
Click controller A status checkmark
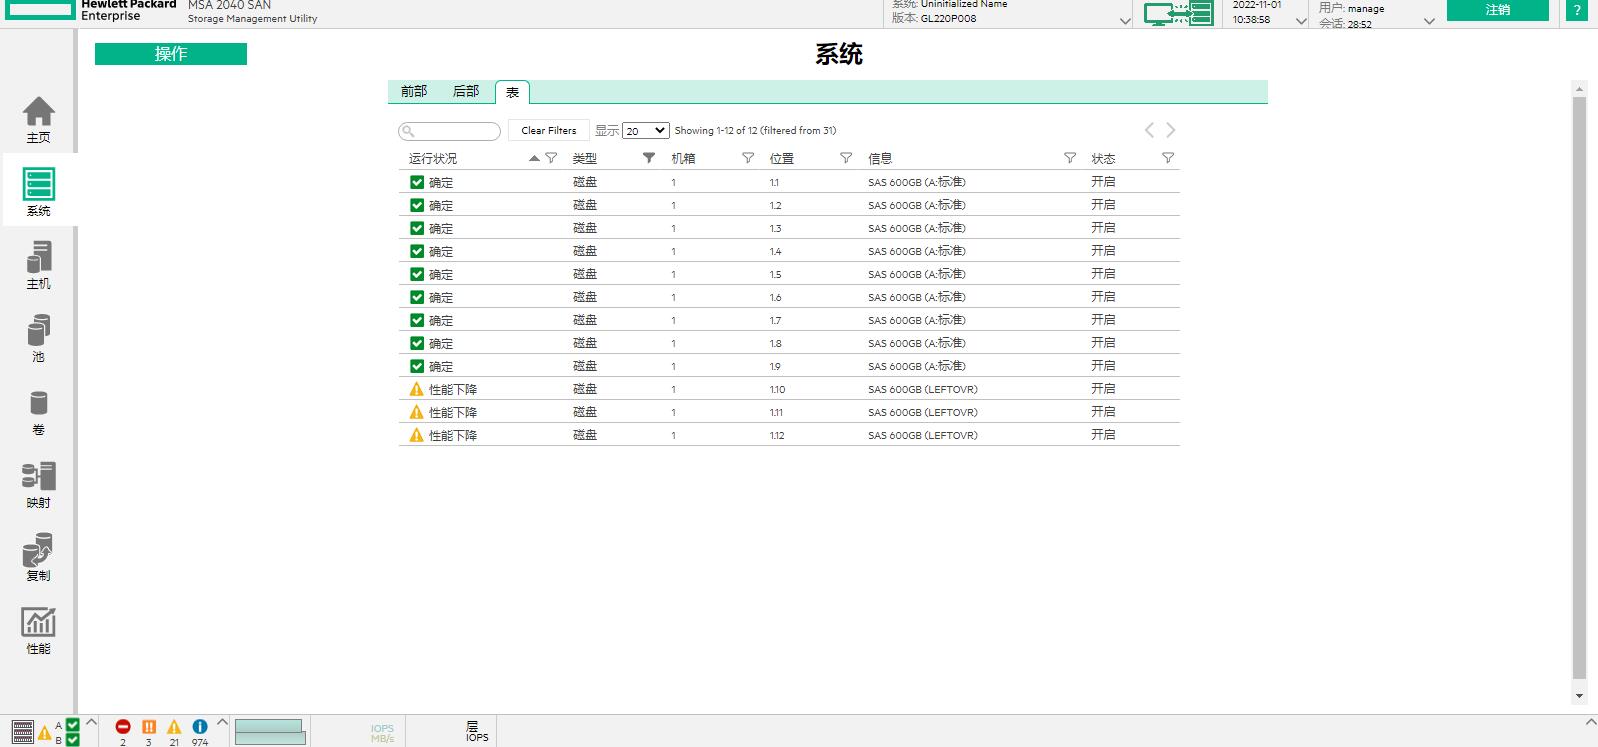pos(72,725)
